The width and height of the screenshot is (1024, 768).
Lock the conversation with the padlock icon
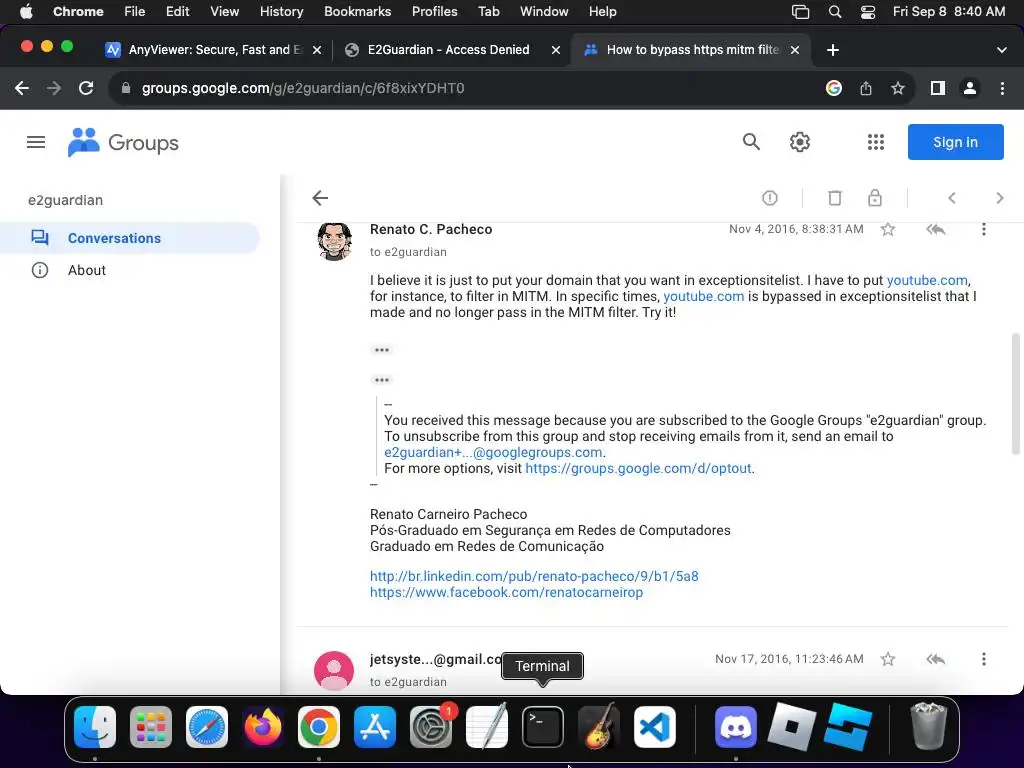(x=875, y=198)
